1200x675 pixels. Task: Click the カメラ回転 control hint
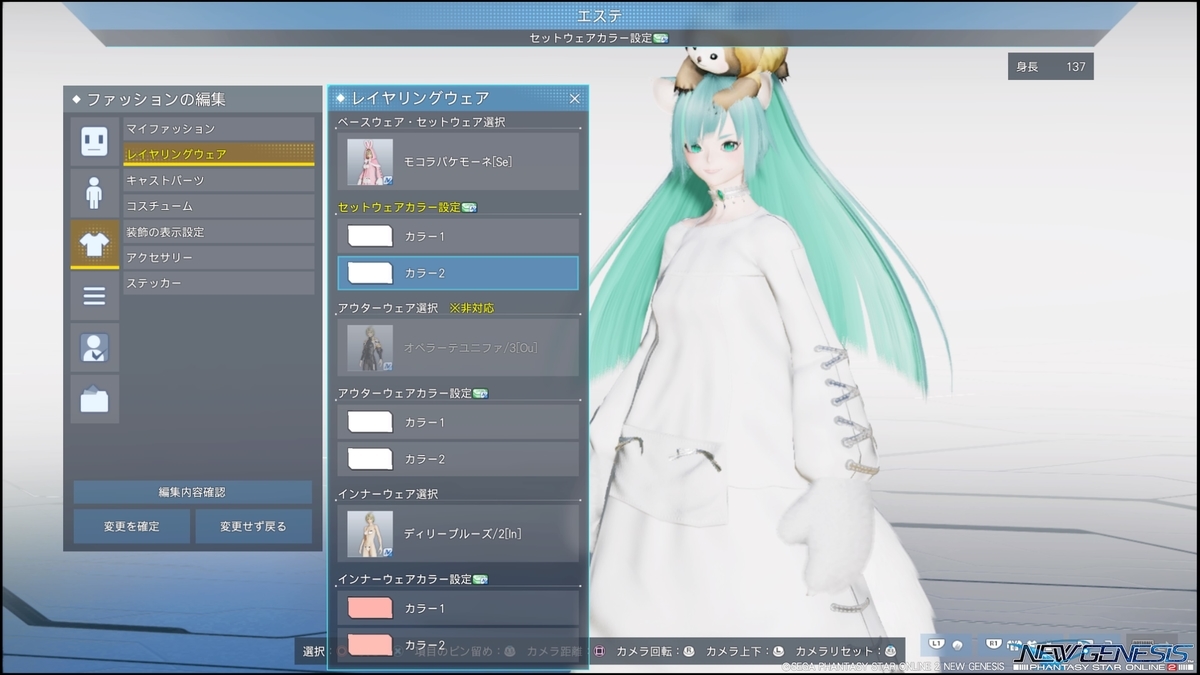tap(655, 651)
